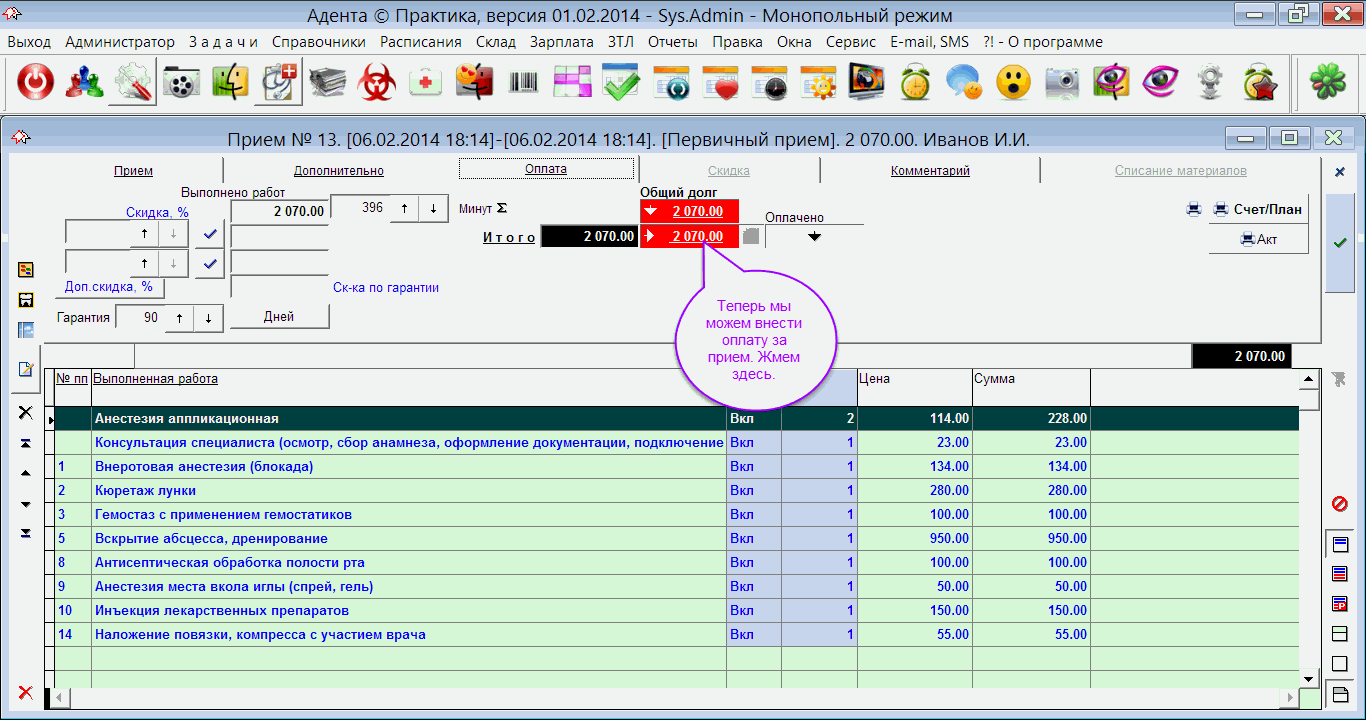Open the camera icon in toolbar
This screenshot has width=1366, height=720.
1061,83
